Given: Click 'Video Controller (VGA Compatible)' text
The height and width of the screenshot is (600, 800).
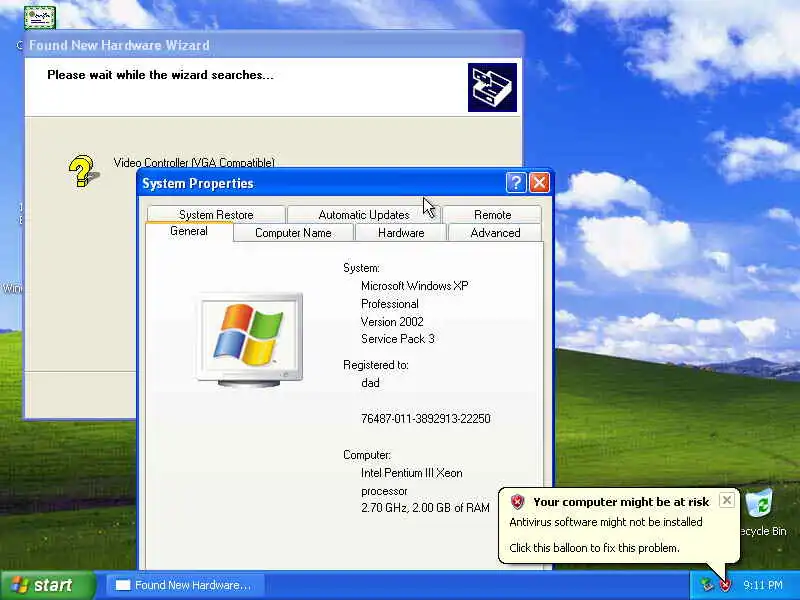Looking at the screenshot, I should point(194,163).
